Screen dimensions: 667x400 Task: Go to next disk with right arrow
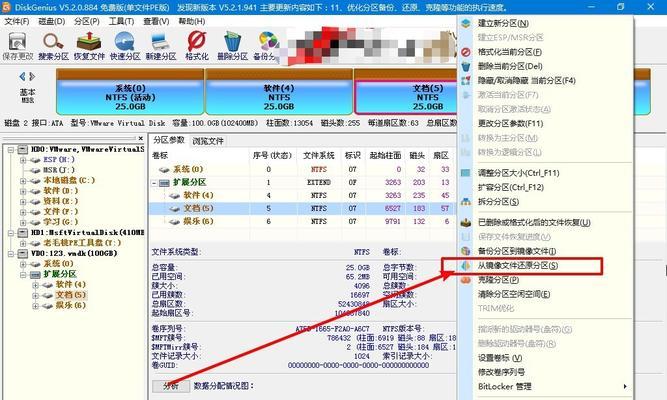point(32,77)
